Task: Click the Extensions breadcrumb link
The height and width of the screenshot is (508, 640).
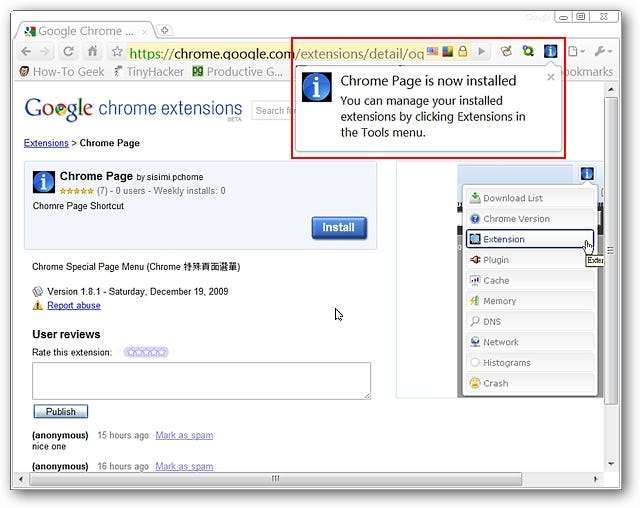Action: (46, 143)
